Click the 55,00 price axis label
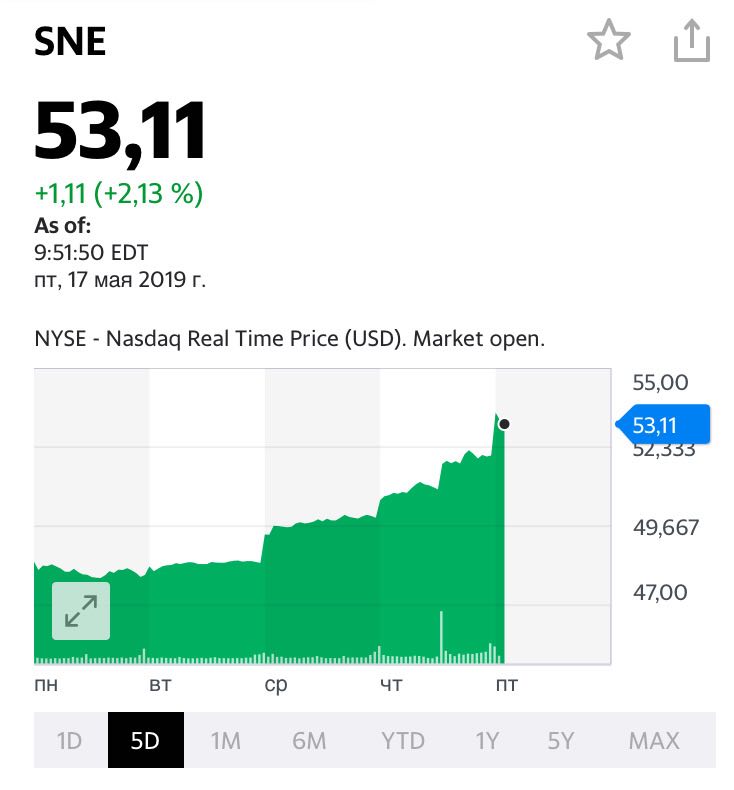 [x=660, y=382]
